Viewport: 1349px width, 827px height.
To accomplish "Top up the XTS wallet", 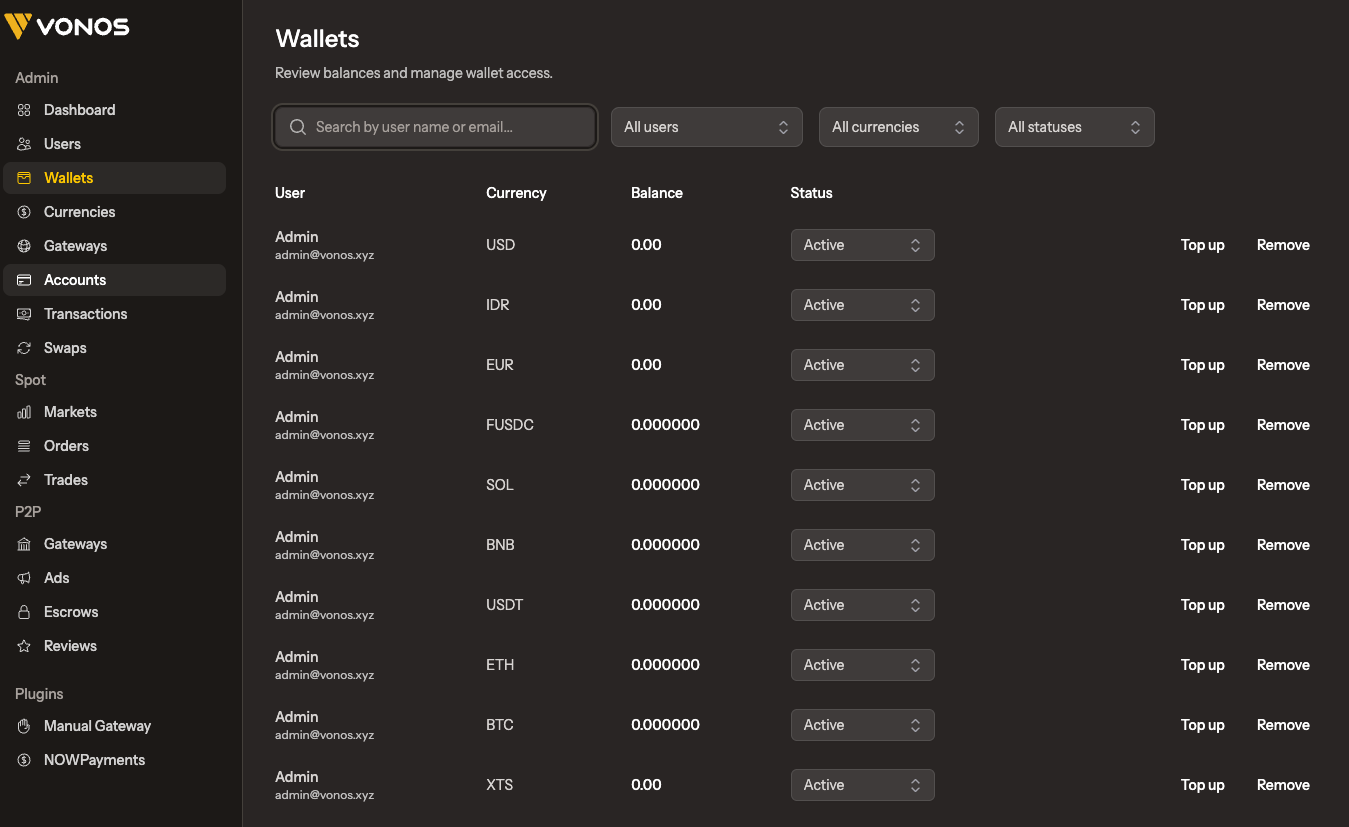I will 1202,785.
